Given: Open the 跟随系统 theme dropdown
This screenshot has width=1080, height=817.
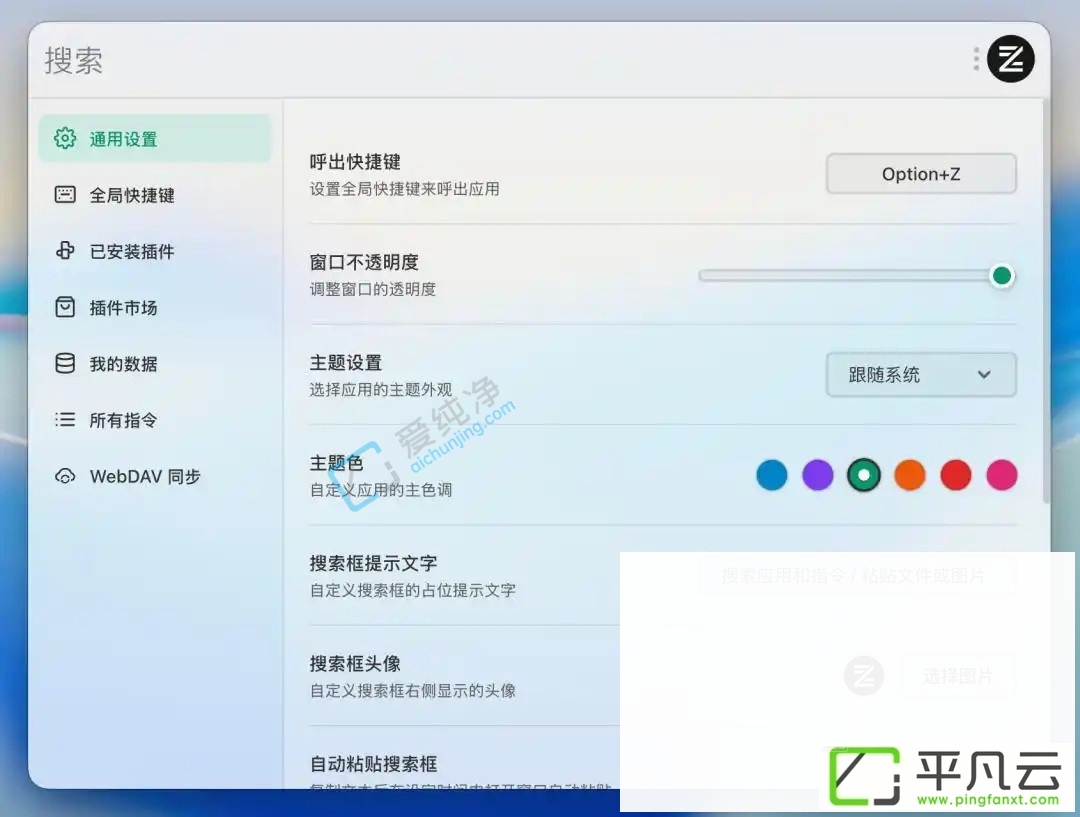Looking at the screenshot, I should coord(921,375).
